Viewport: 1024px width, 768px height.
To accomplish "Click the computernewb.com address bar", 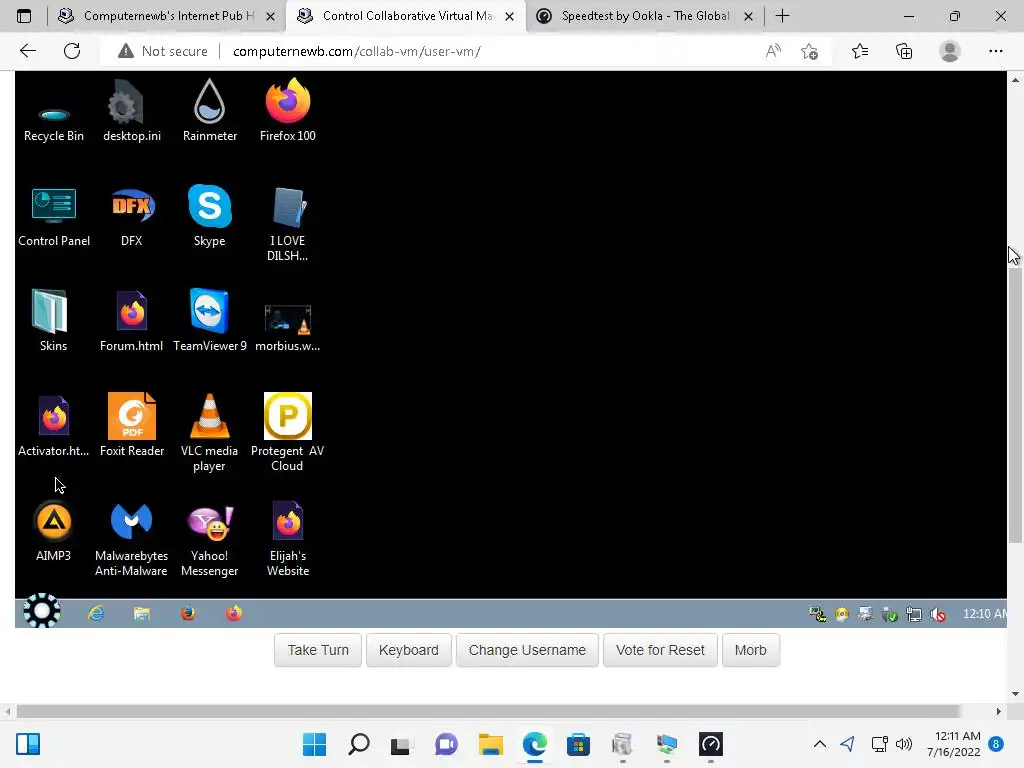I will (357, 51).
